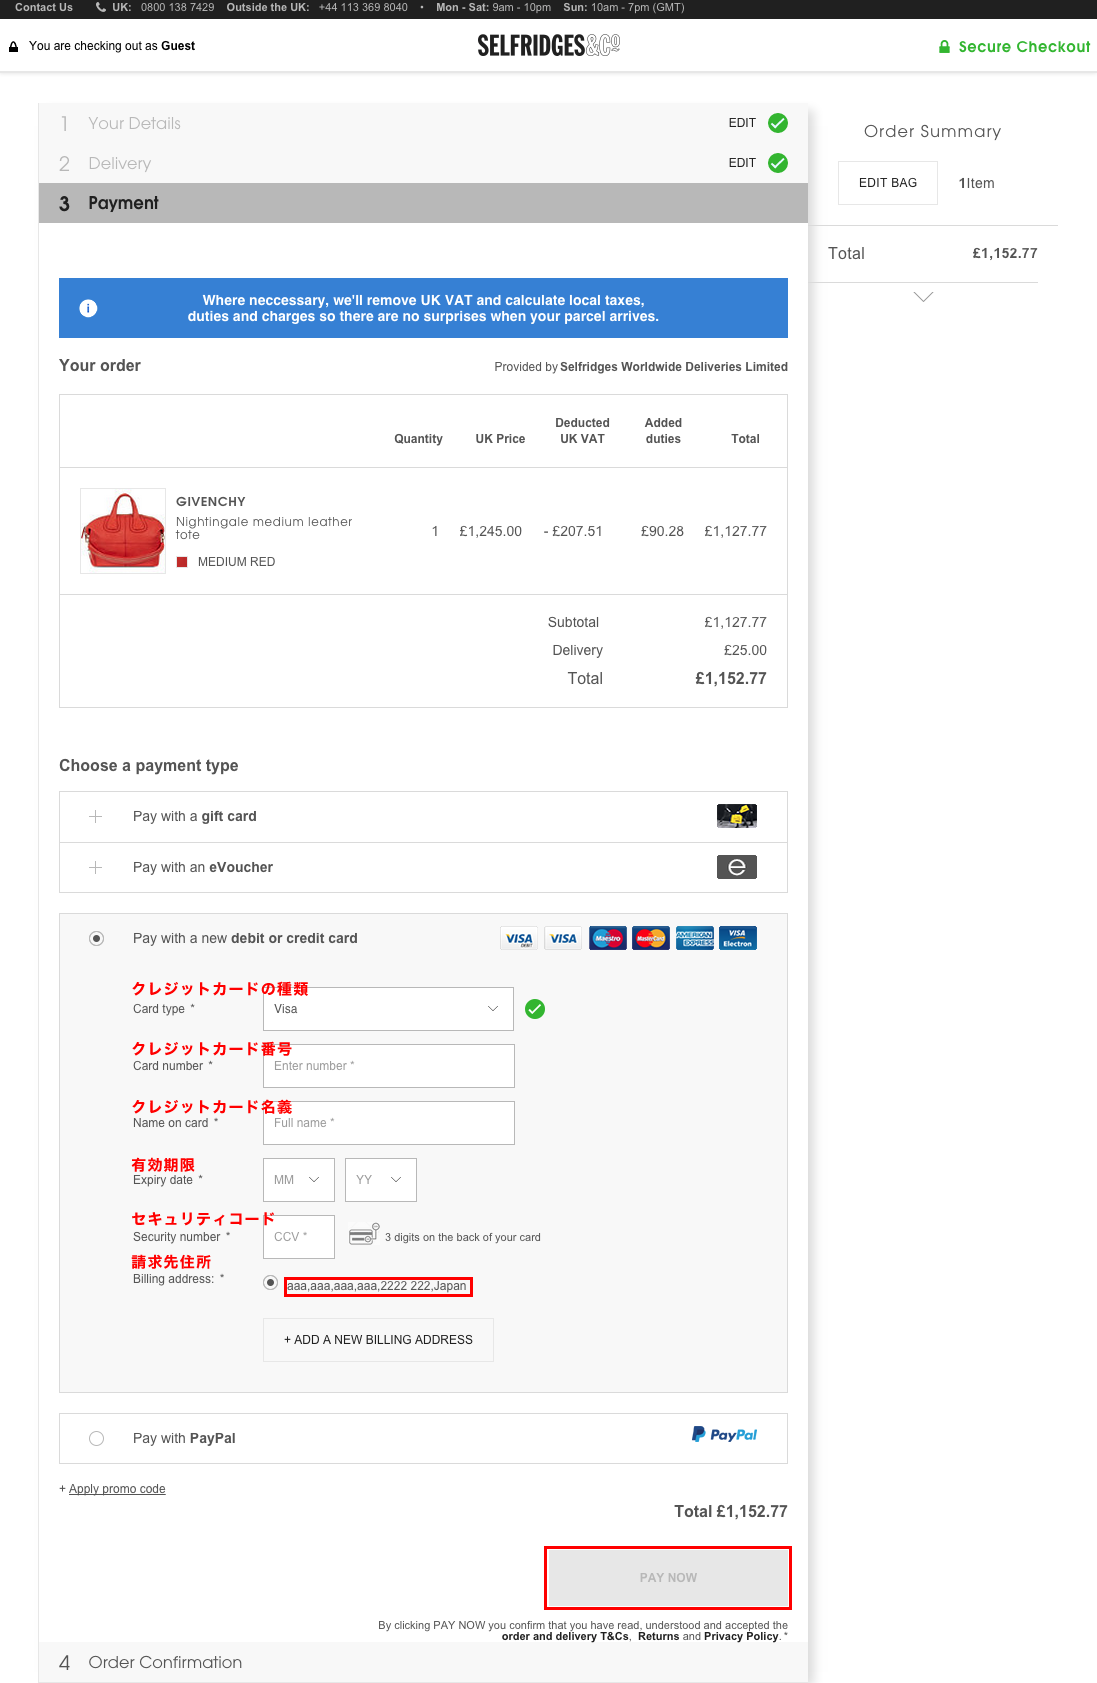
Task: Open the expiry month MM dropdown
Action: (299, 1180)
